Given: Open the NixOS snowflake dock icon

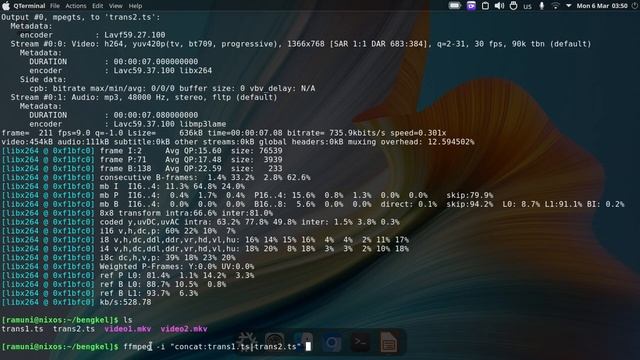Looking at the screenshot, I should coord(246,341).
